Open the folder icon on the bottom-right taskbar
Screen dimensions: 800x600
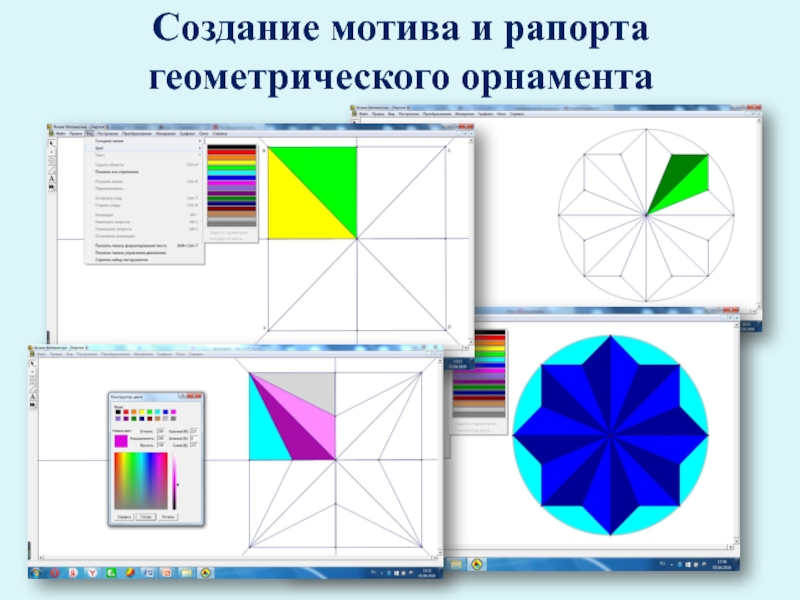(456, 564)
